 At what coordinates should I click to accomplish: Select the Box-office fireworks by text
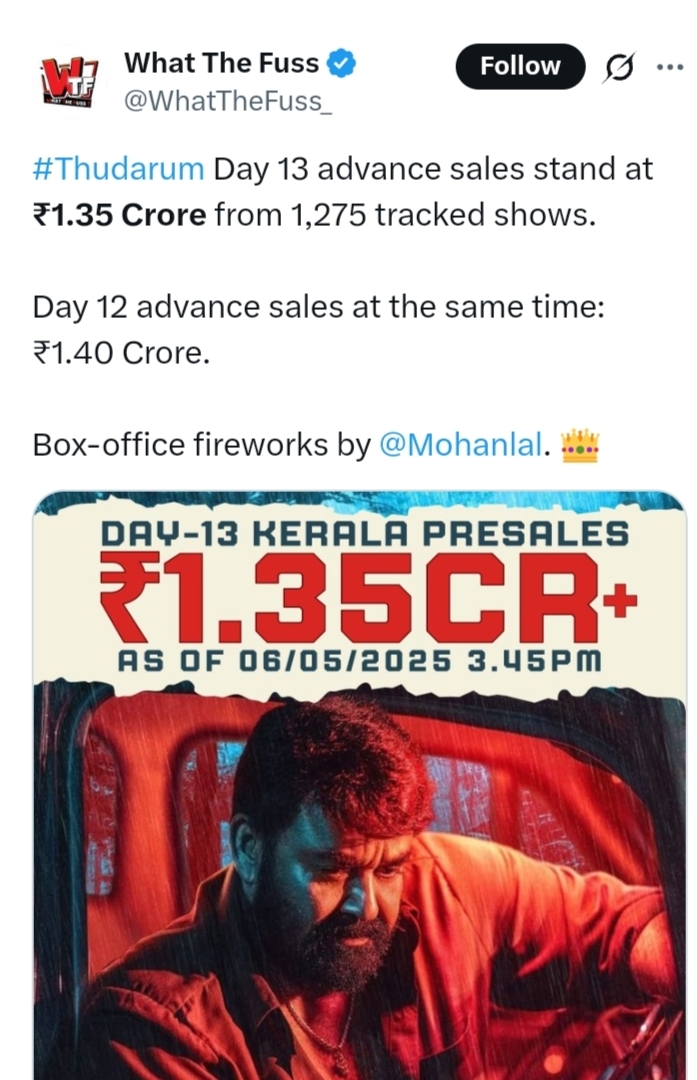202,444
